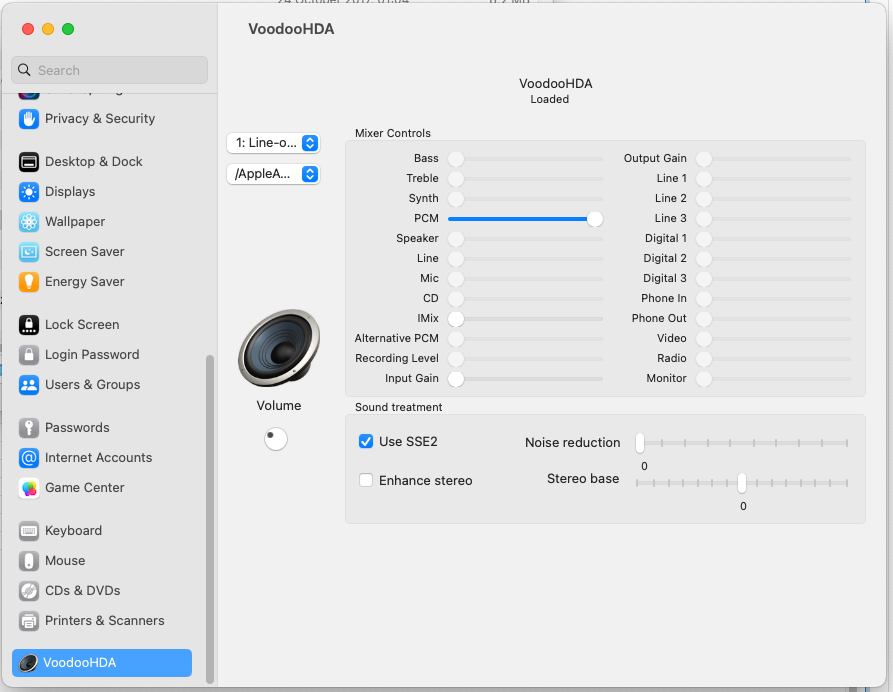Screen dimensions: 893x692
Task: Click the Alternative PCM slider knob
Action: pos(456,339)
